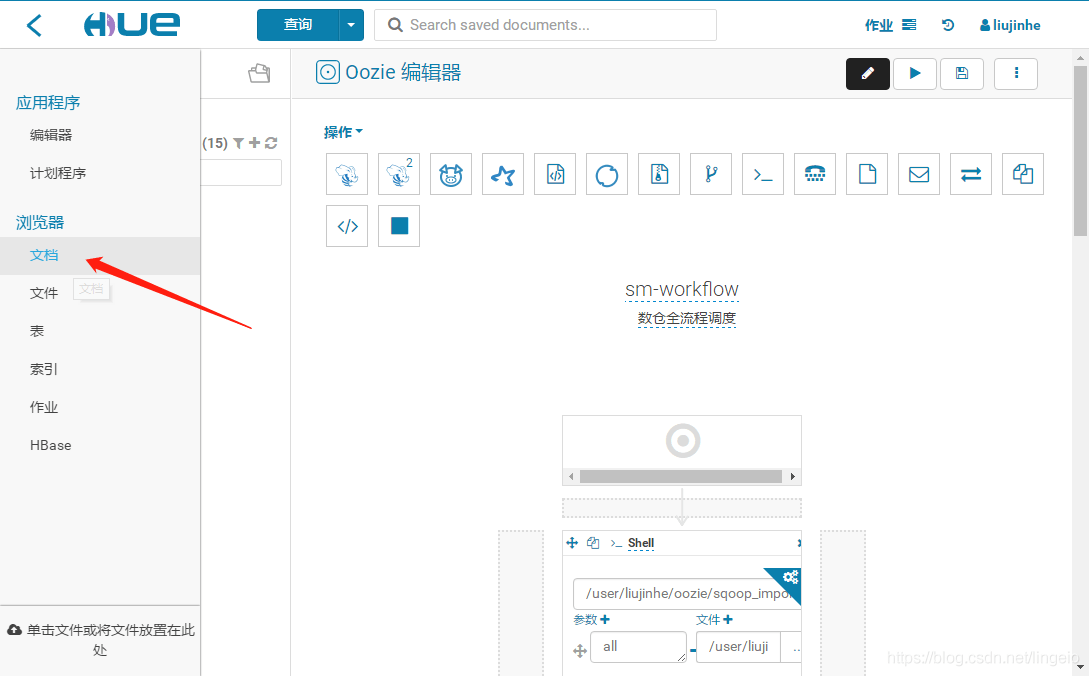Add a Streaming action with arrows icon
The height and width of the screenshot is (676, 1089).
[x=971, y=174]
